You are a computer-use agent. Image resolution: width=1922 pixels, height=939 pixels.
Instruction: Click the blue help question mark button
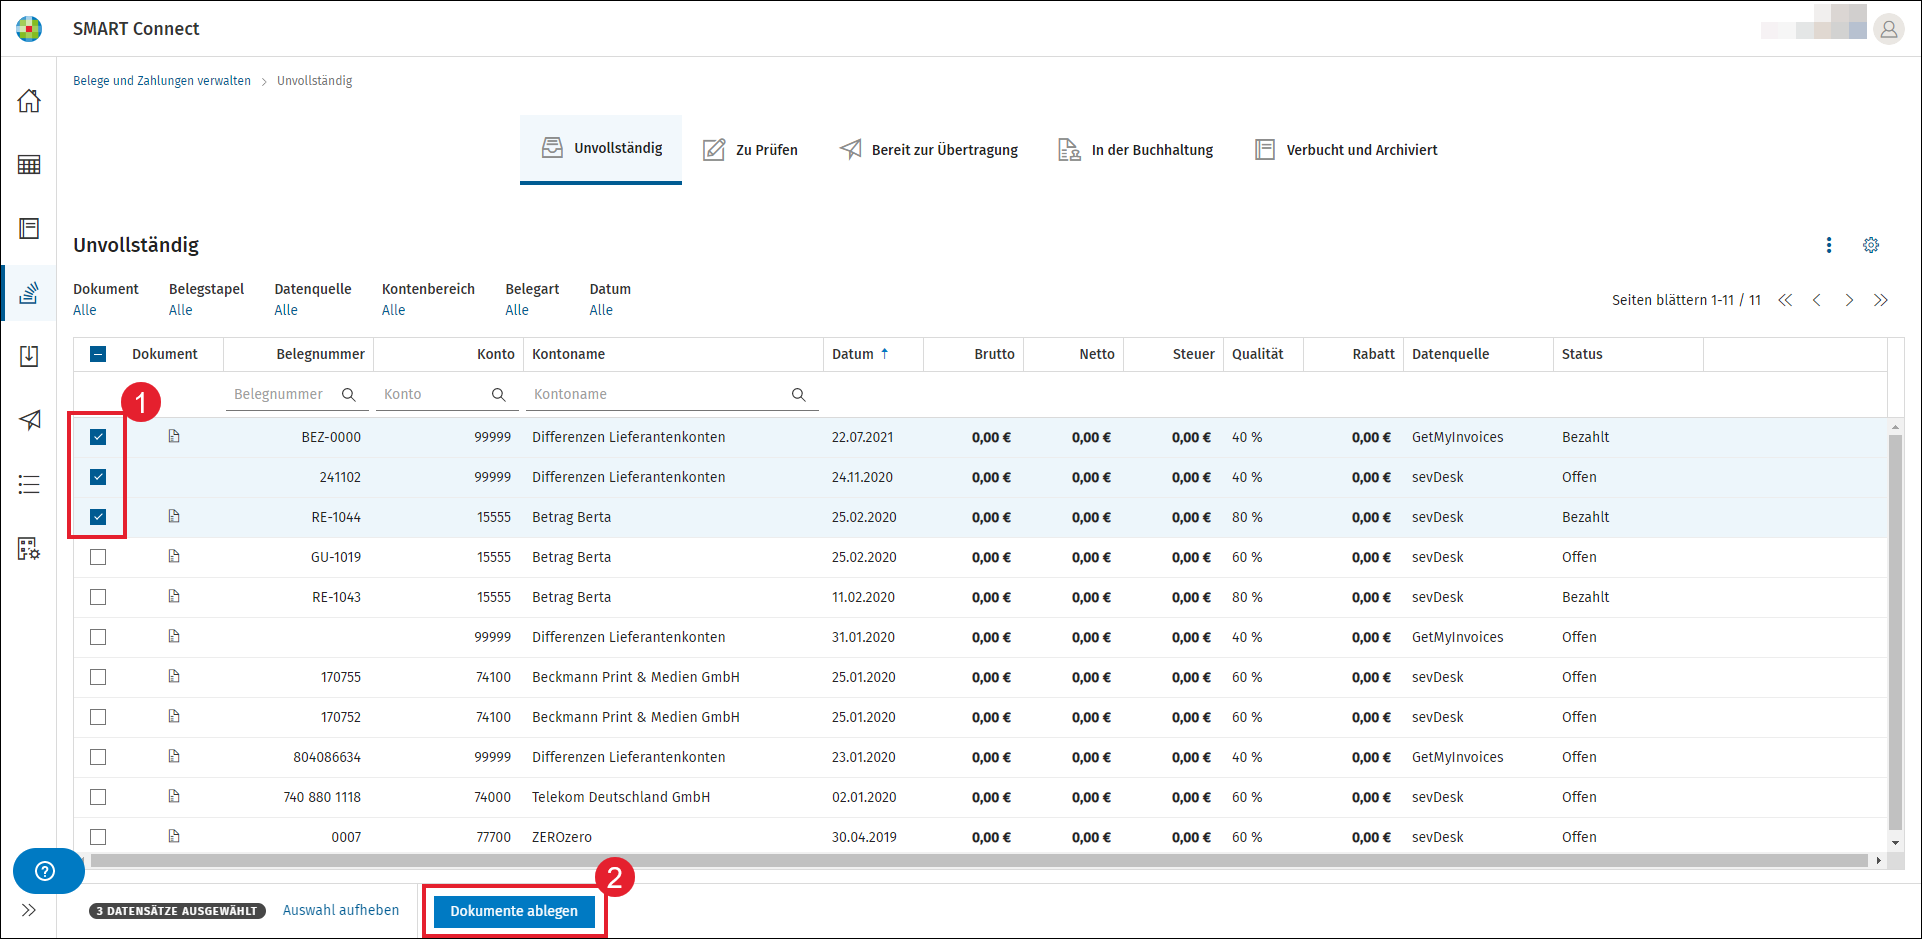(45, 871)
